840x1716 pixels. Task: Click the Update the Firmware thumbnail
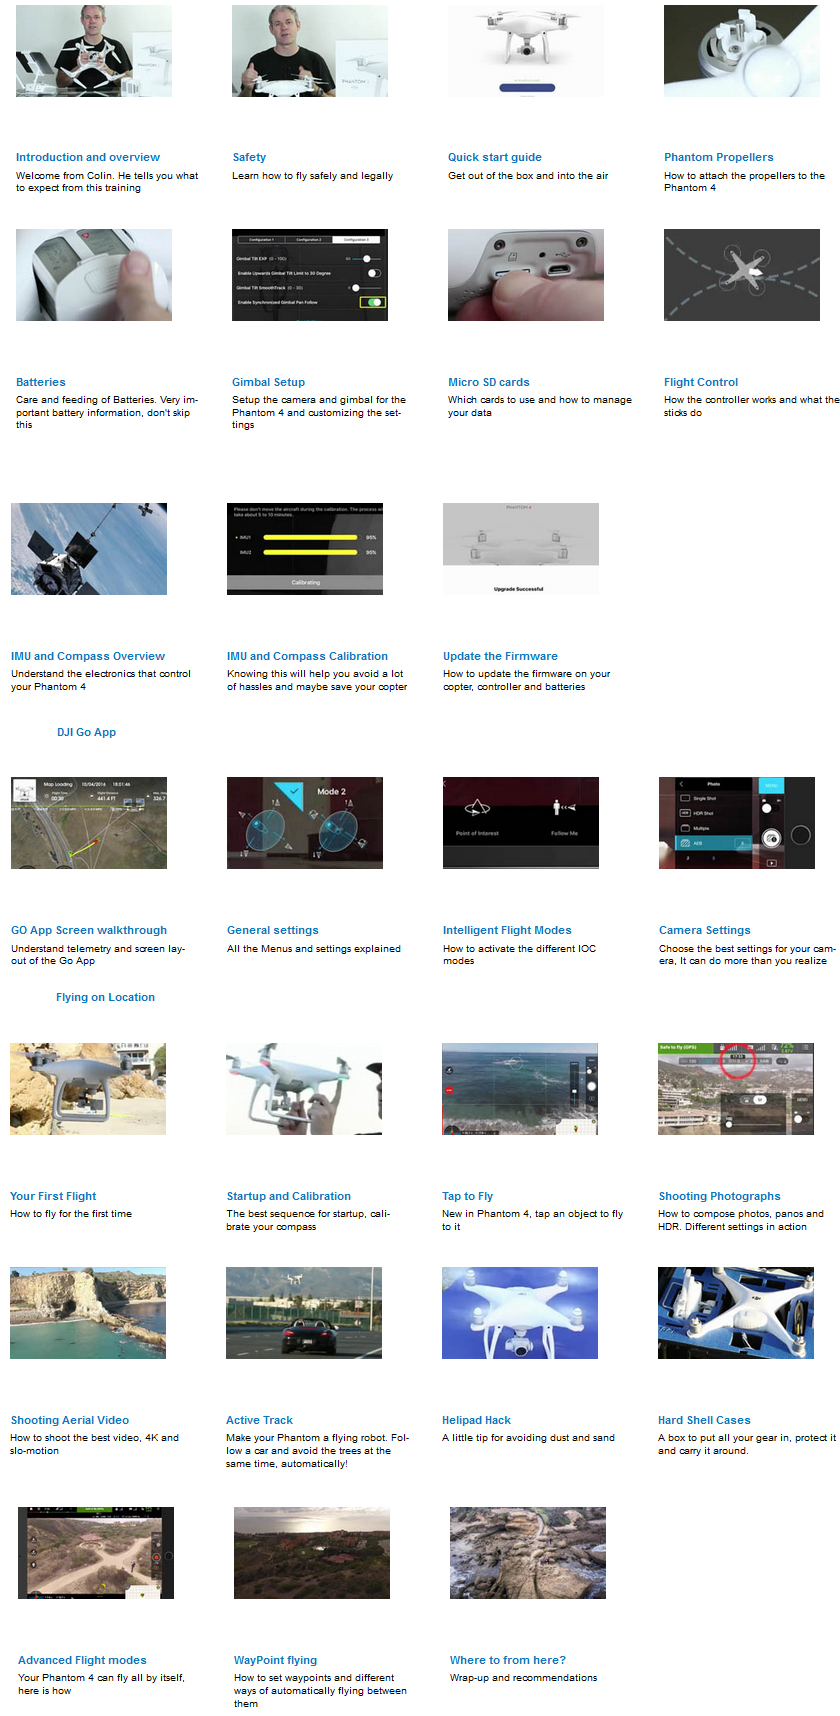coord(521,549)
